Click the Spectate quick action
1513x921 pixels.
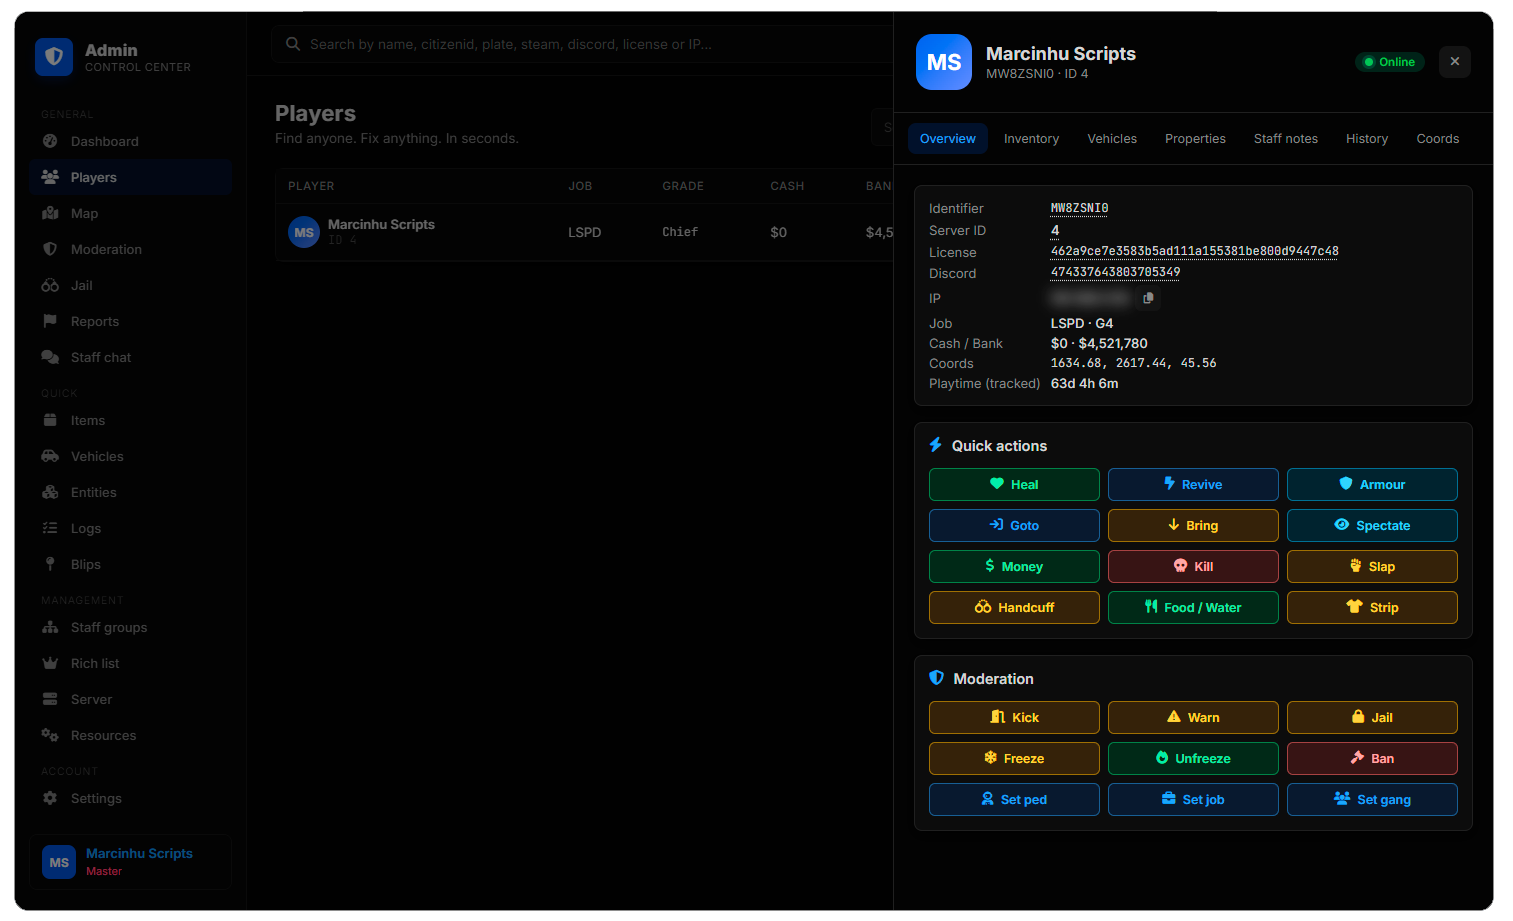click(x=1372, y=525)
